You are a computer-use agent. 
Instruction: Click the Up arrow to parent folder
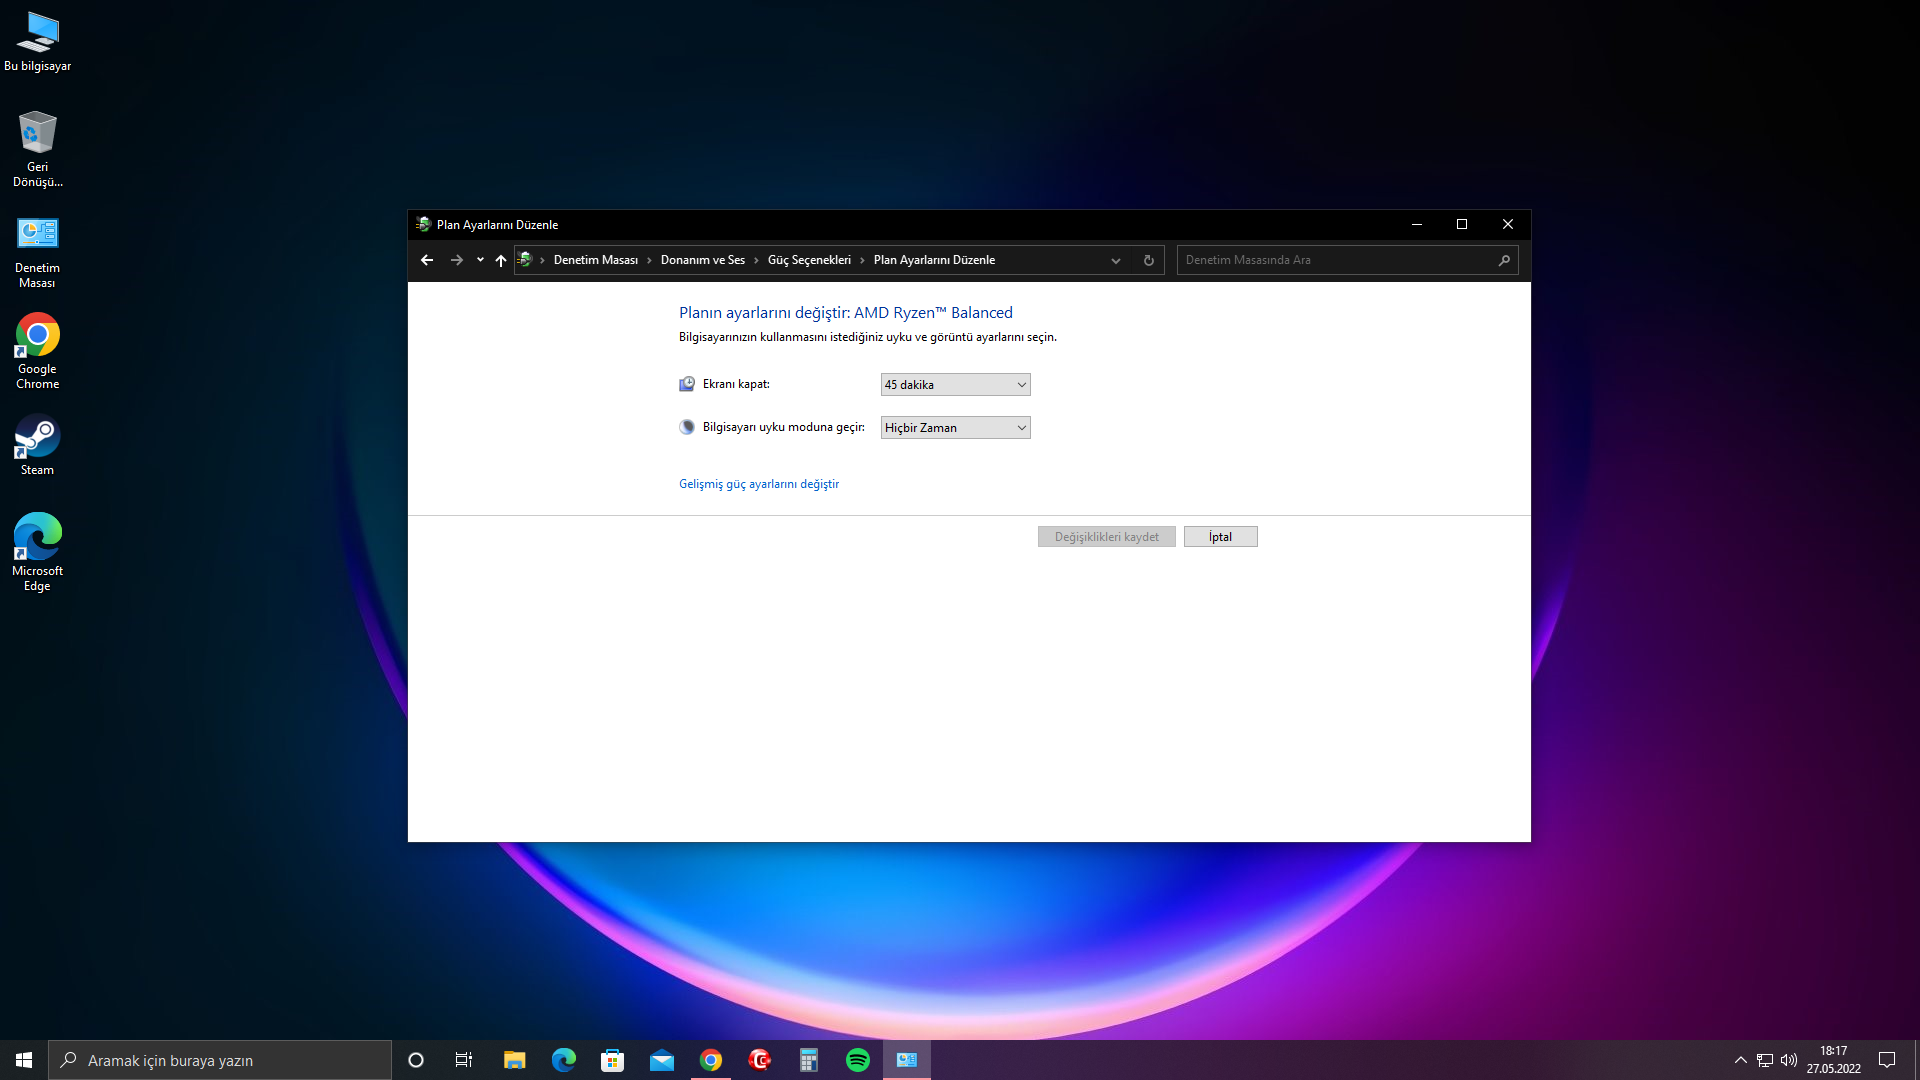coord(501,260)
